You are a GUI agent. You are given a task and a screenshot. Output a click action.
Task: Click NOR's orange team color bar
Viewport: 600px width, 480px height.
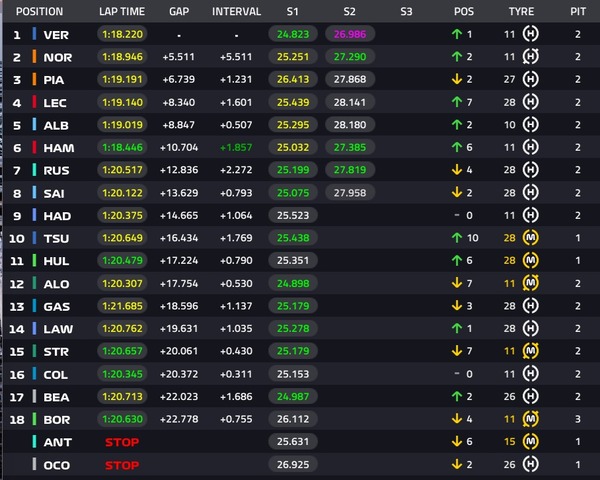click(x=34, y=56)
